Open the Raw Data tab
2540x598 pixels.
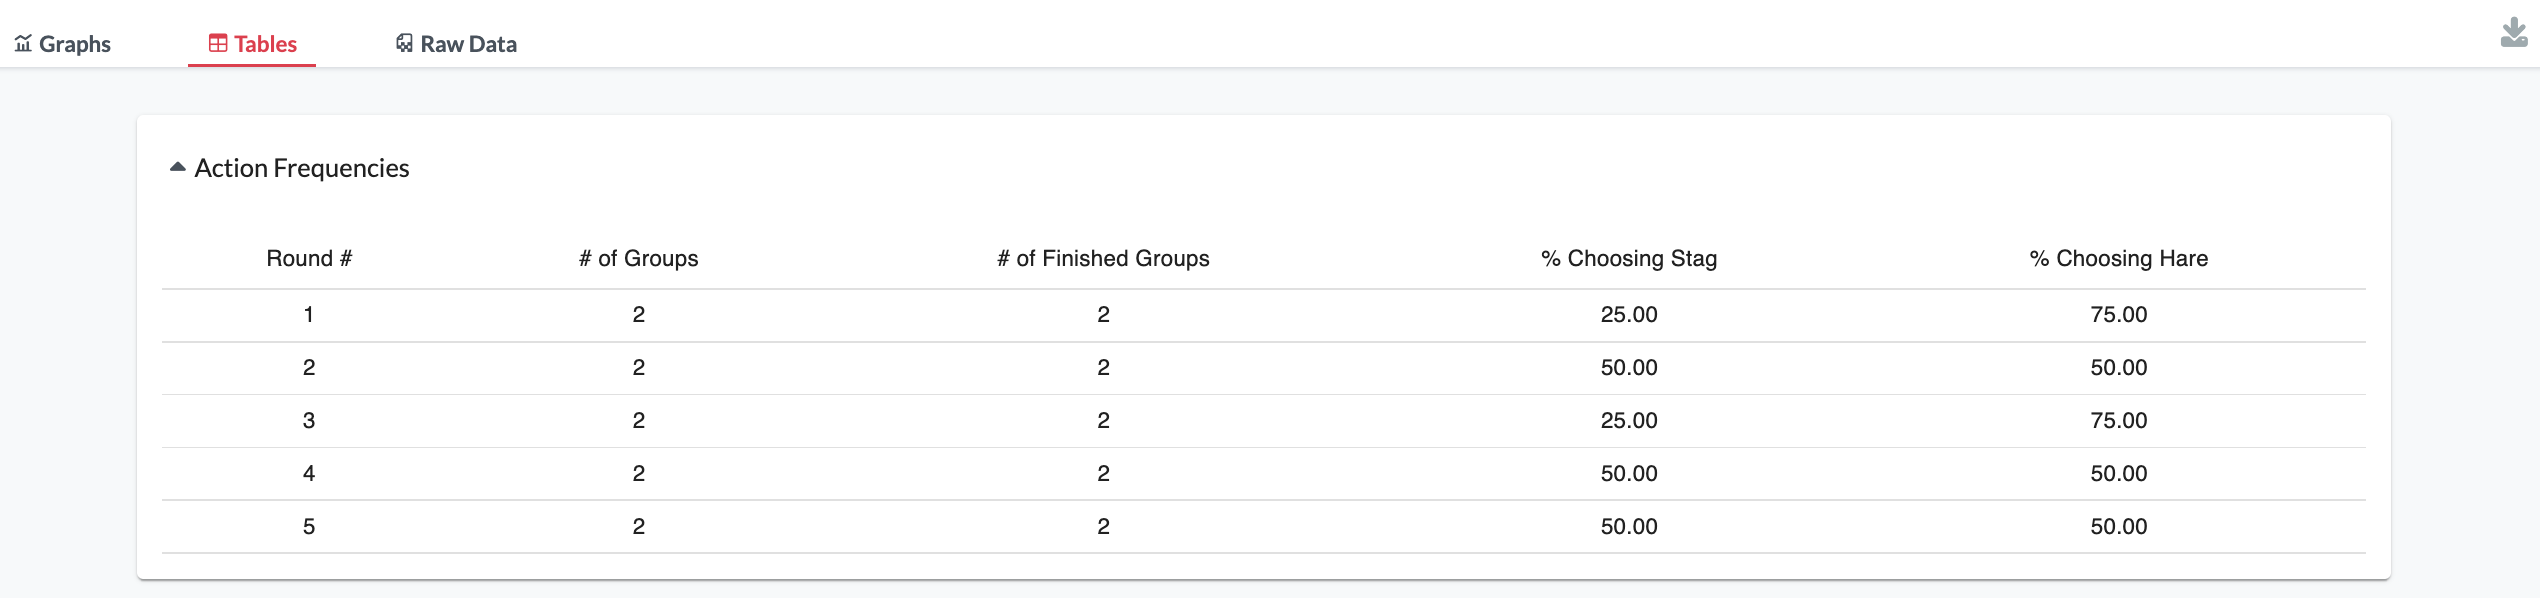pyautogui.click(x=456, y=44)
